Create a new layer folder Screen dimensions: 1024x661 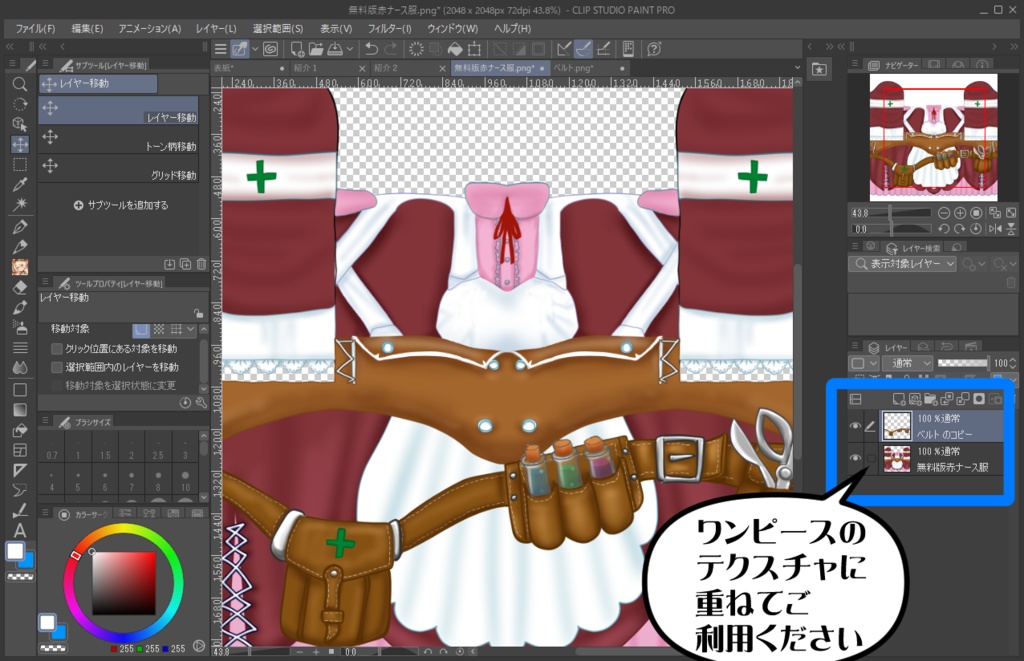click(932, 398)
